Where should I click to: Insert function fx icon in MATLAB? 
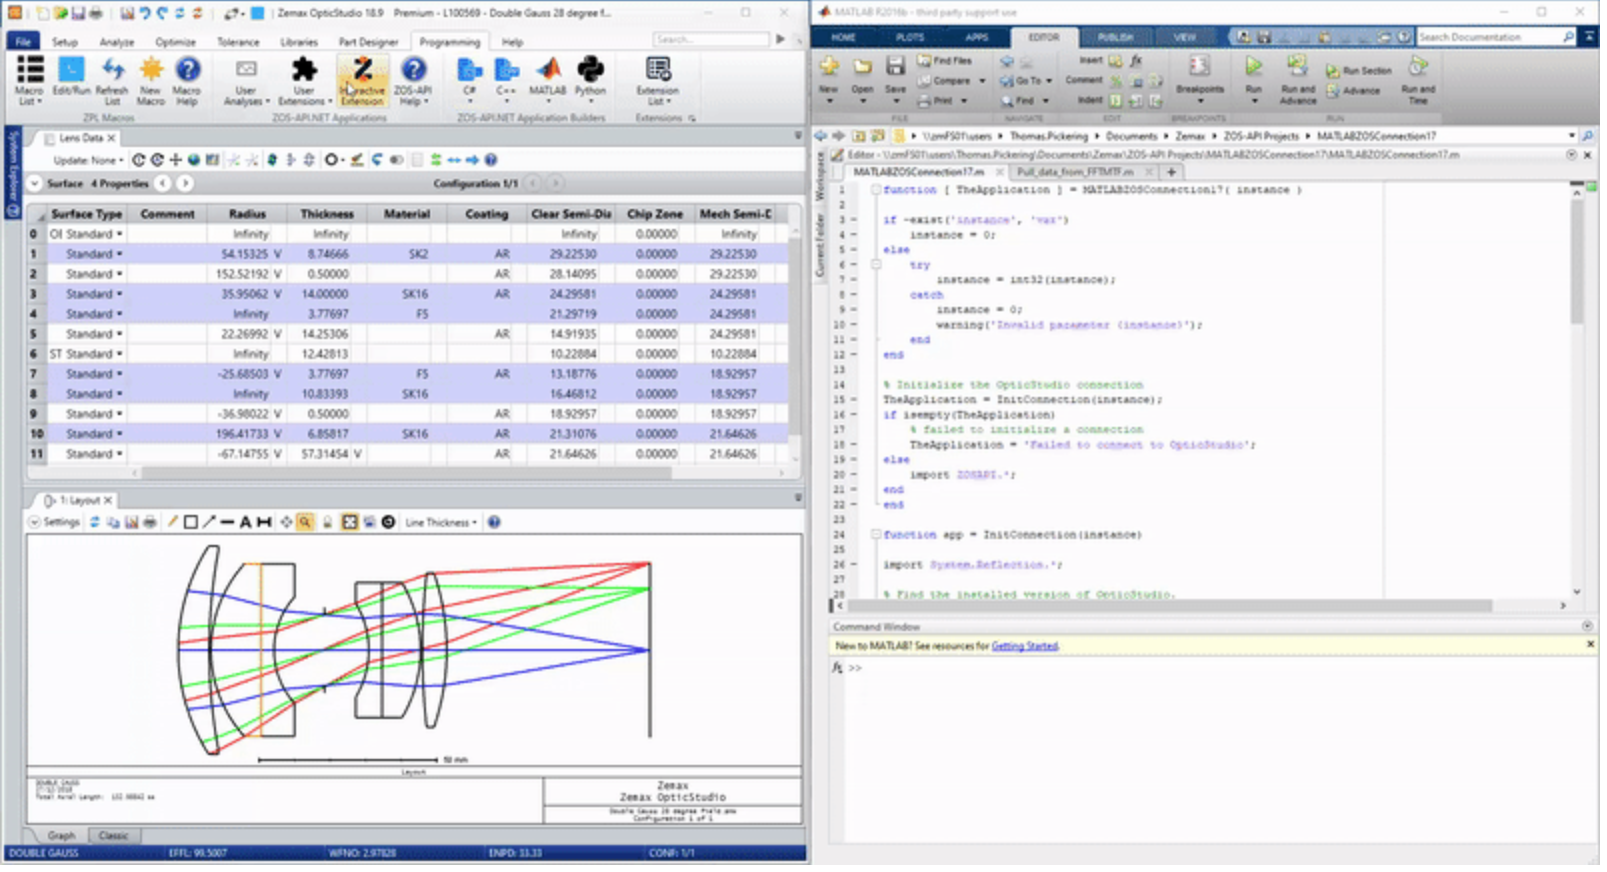pos(1136,61)
